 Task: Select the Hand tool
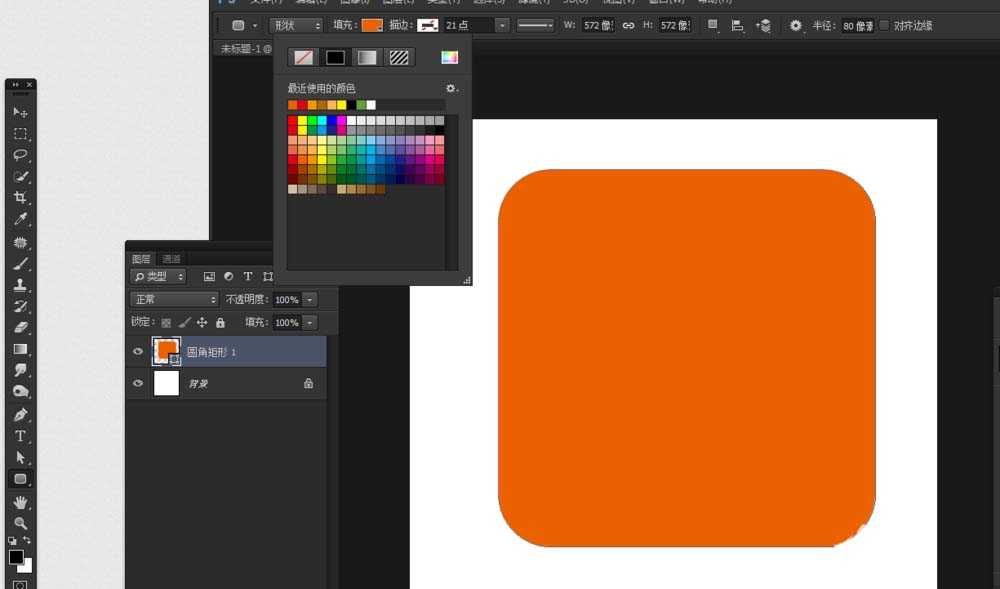[20, 502]
